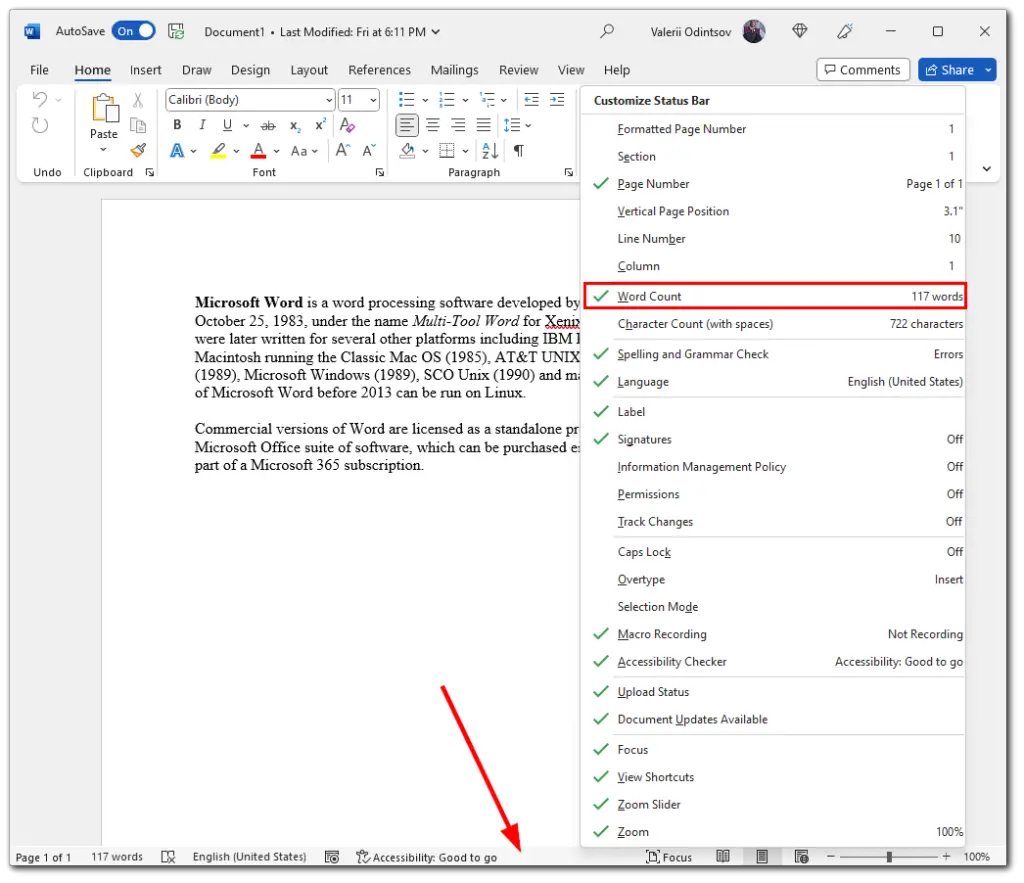
Task: Click the spelling errors indicator in the status bar
Action: [168, 856]
